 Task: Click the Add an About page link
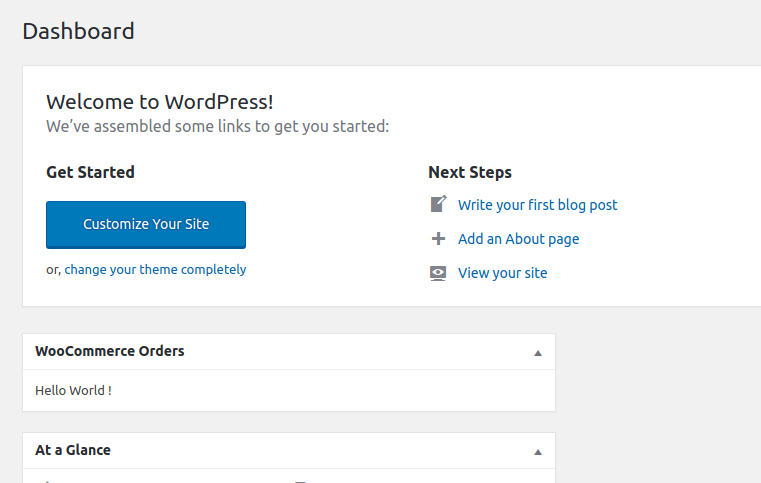coord(518,239)
